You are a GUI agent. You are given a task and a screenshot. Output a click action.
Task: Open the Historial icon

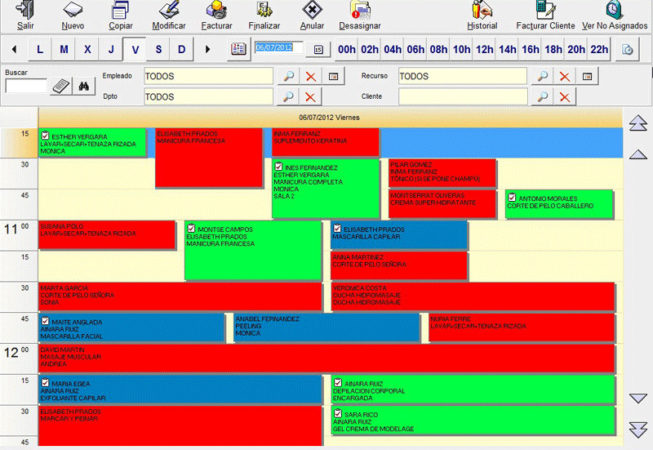pyautogui.click(x=482, y=10)
